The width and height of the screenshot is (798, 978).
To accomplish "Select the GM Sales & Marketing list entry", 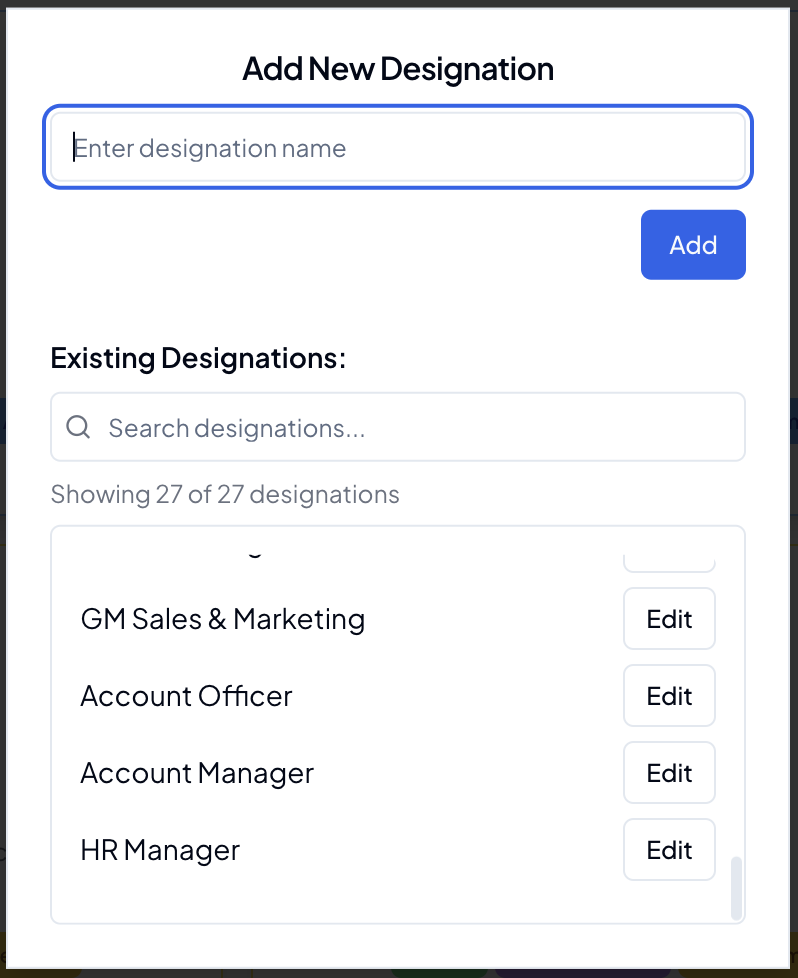I will click(x=222, y=618).
